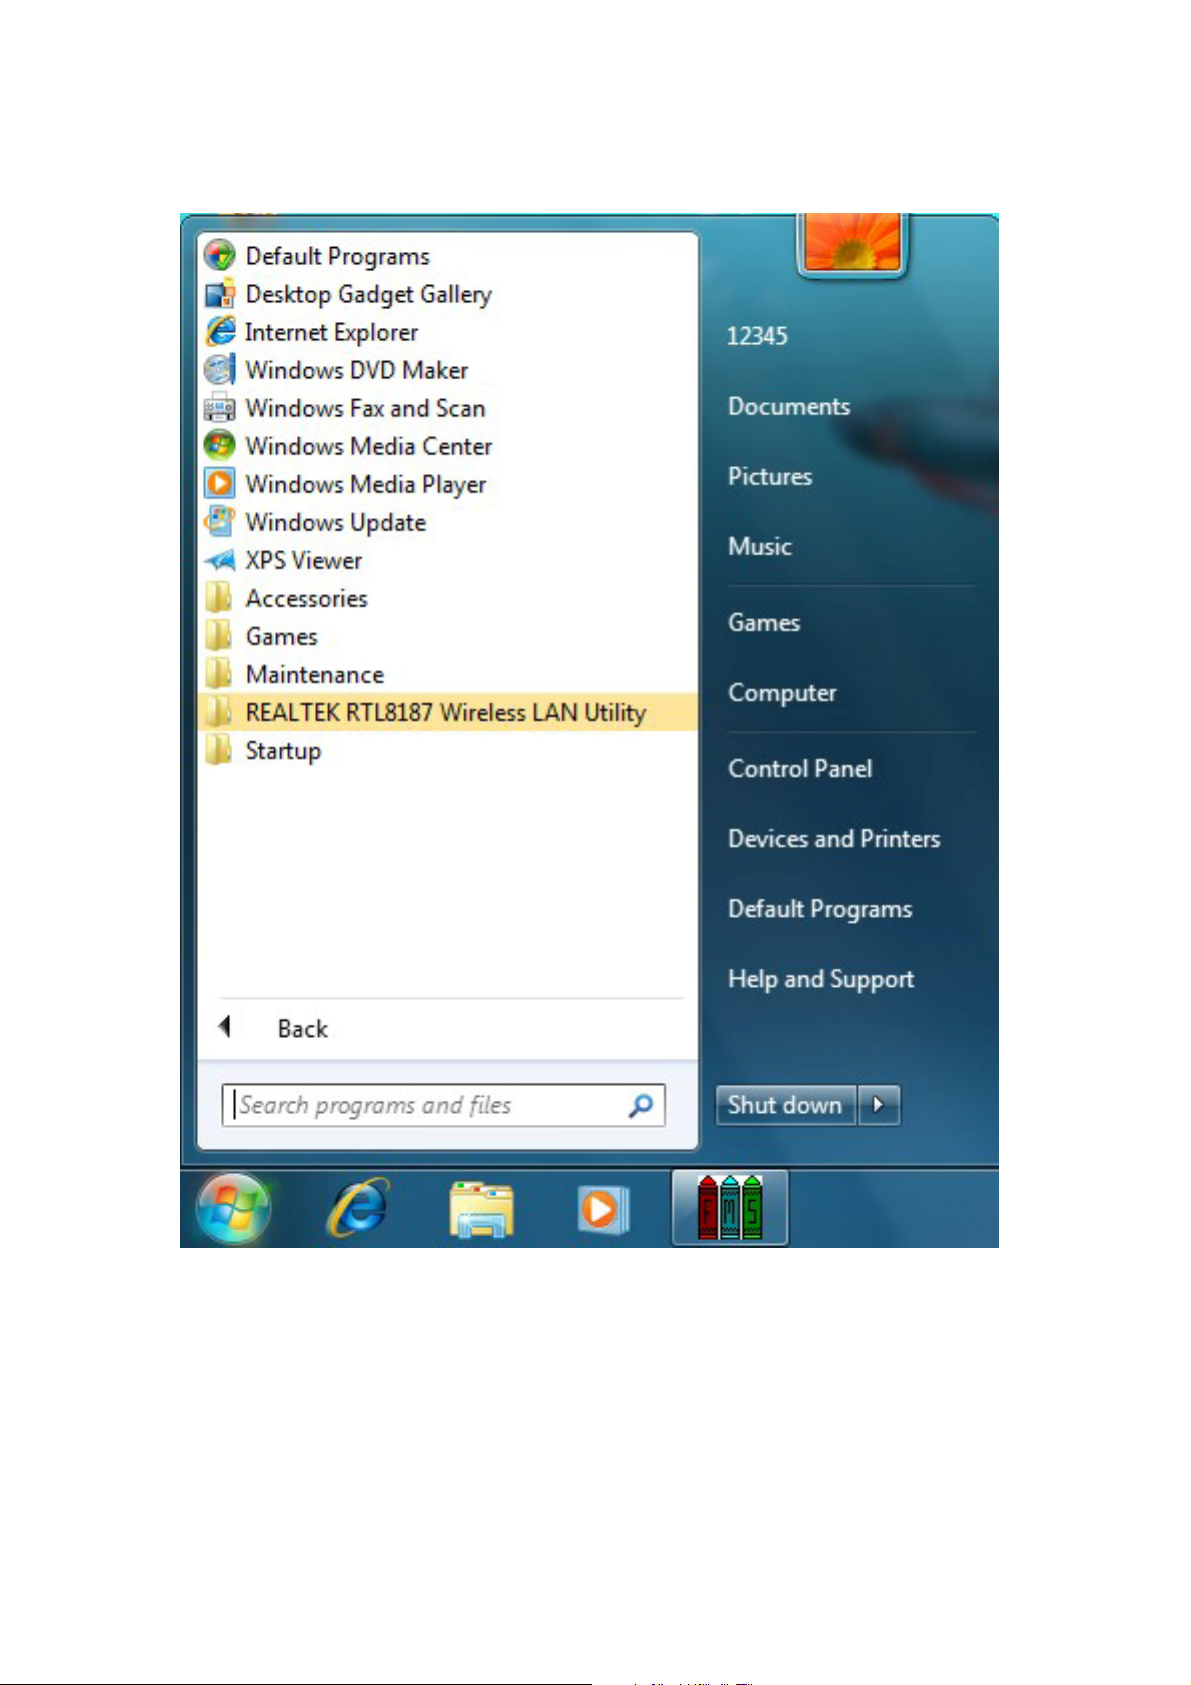Click the Internet Explorer icon in programs list
The image size is (1191, 1685).
click(x=220, y=332)
